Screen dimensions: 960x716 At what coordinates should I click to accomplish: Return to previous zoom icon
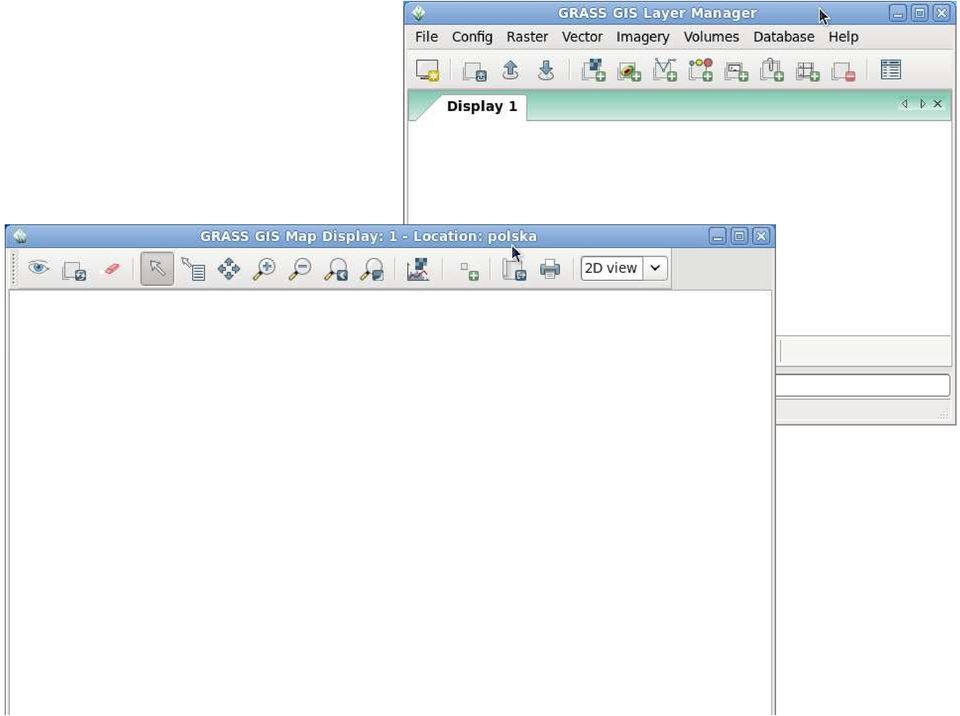pyautogui.click(x=336, y=269)
